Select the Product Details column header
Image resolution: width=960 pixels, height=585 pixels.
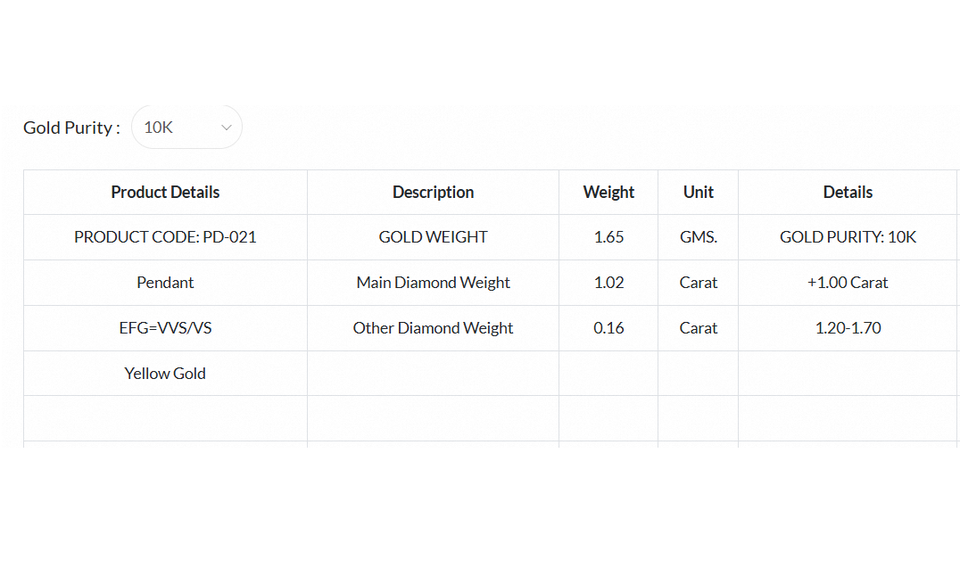[x=165, y=192]
